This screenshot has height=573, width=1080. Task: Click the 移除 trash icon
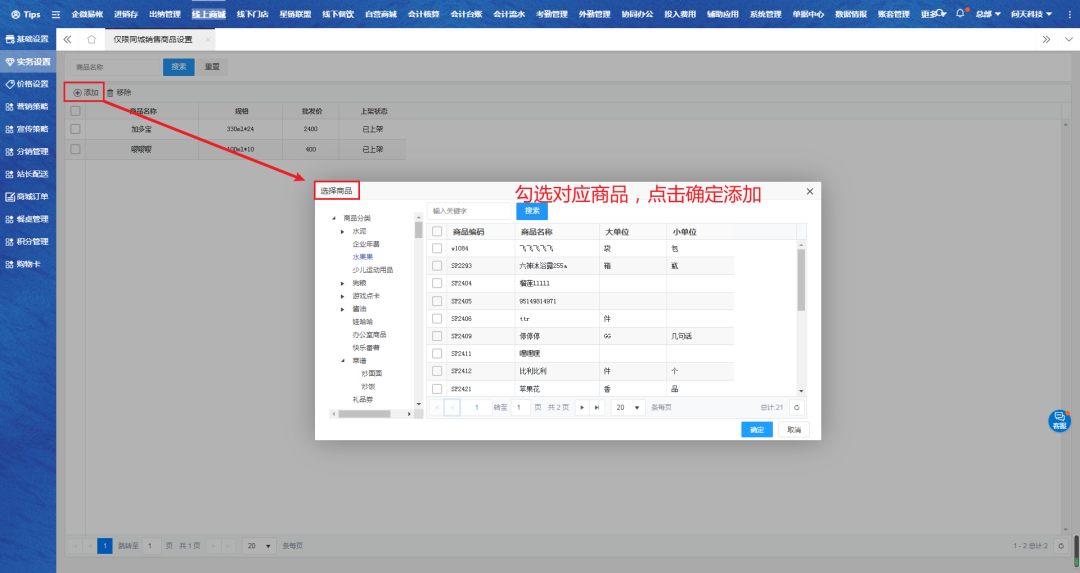110,93
